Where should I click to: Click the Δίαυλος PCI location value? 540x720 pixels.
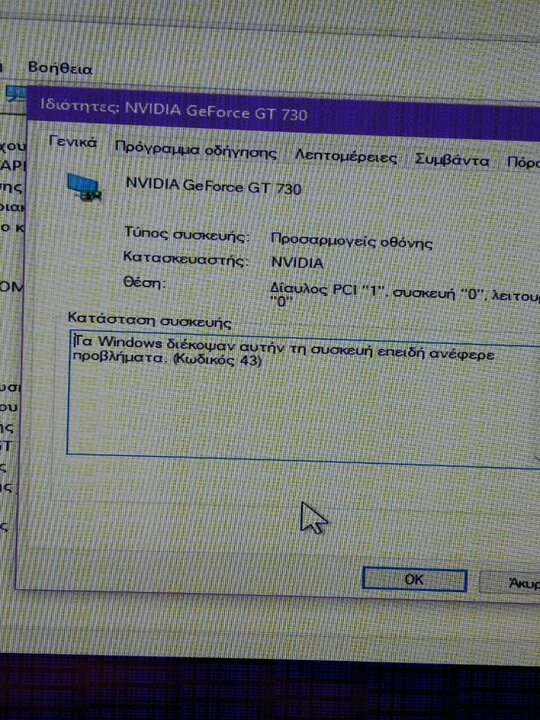pos(405,295)
